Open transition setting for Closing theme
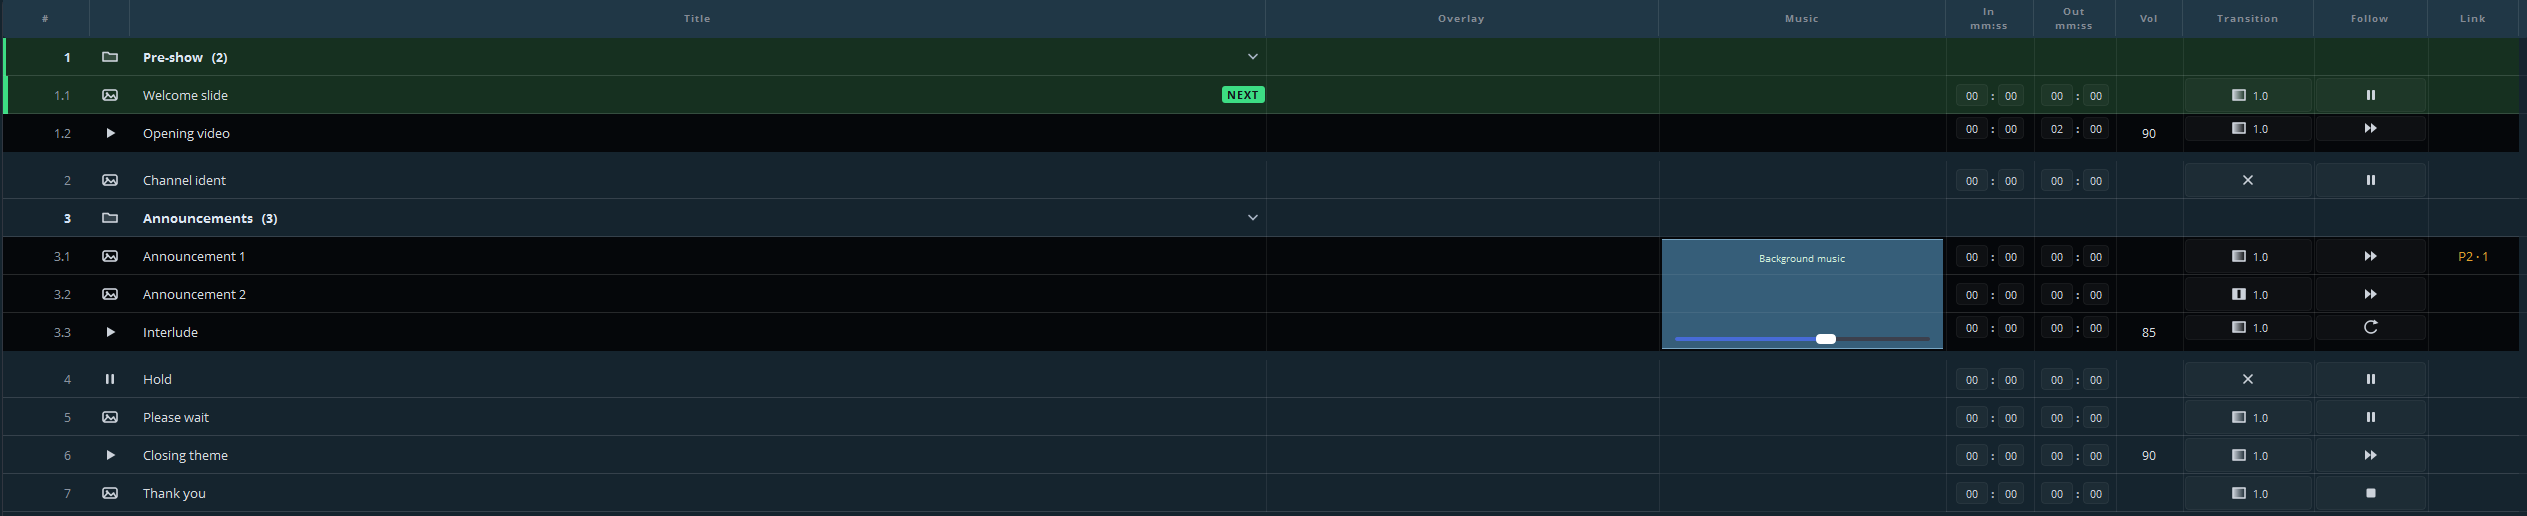This screenshot has width=2527, height=516. (2248, 455)
